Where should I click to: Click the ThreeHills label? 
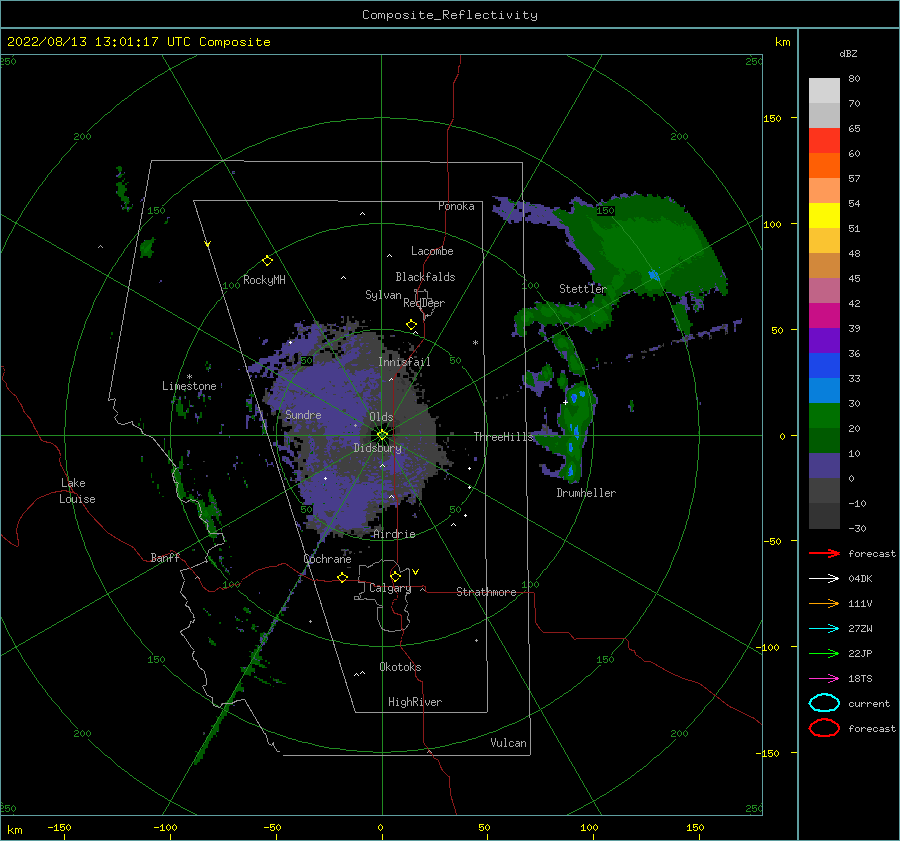(x=503, y=437)
